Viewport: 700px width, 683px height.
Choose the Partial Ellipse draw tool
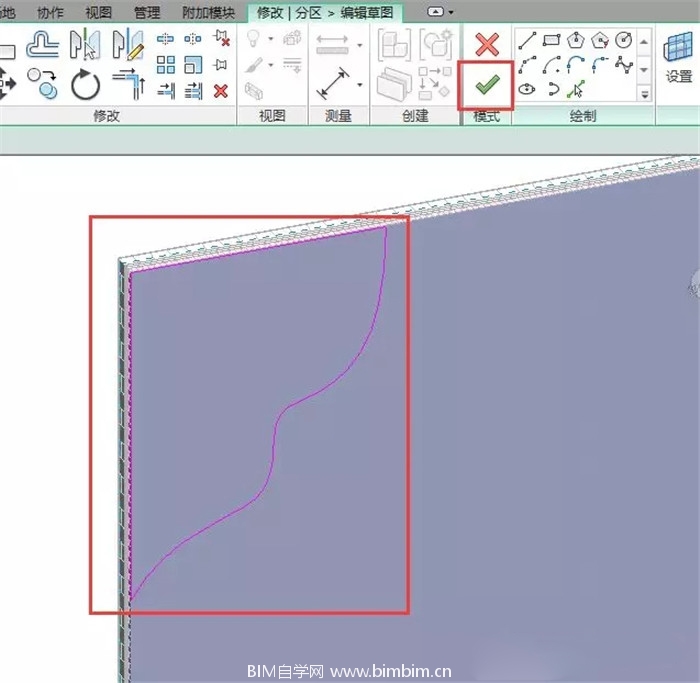coord(552,89)
